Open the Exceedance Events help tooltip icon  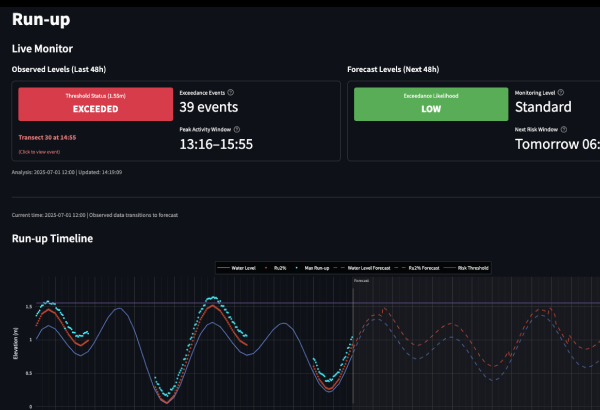click(230, 93)
